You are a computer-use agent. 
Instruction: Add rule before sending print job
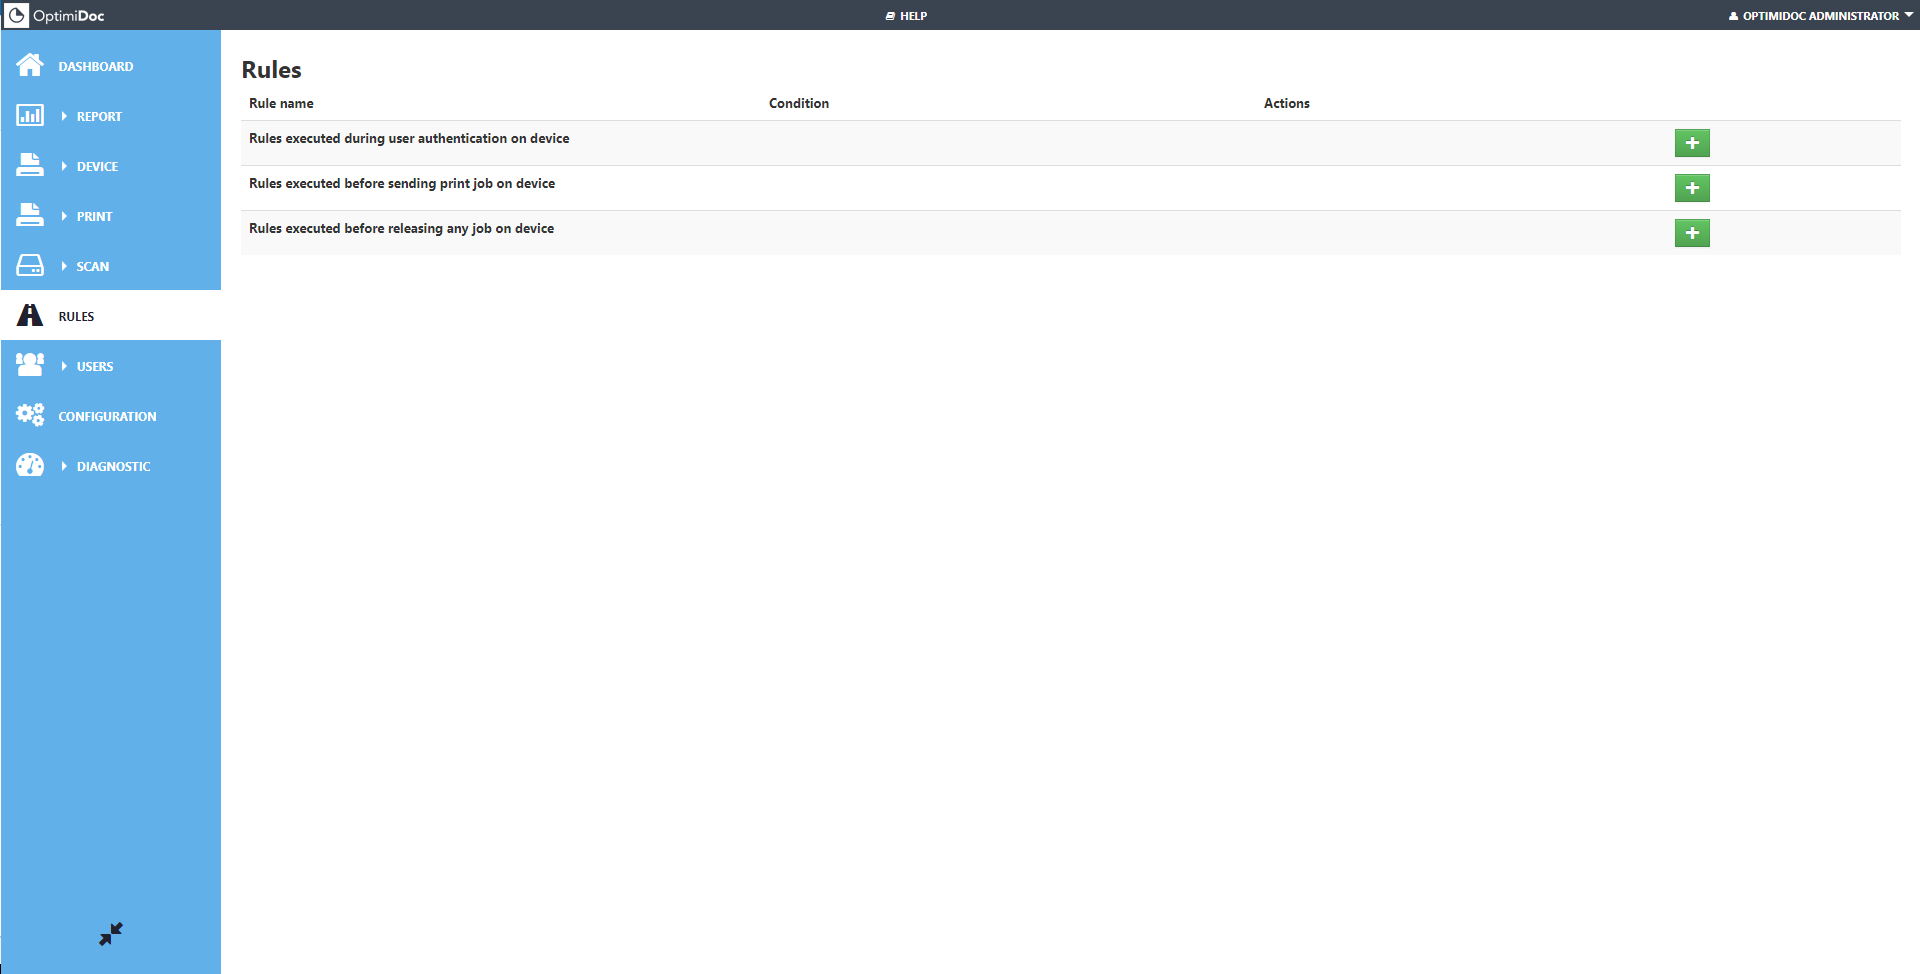point(1692,188)
